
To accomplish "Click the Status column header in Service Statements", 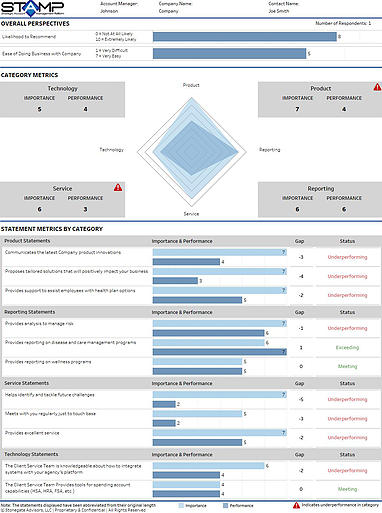I will tap(347, 383).
